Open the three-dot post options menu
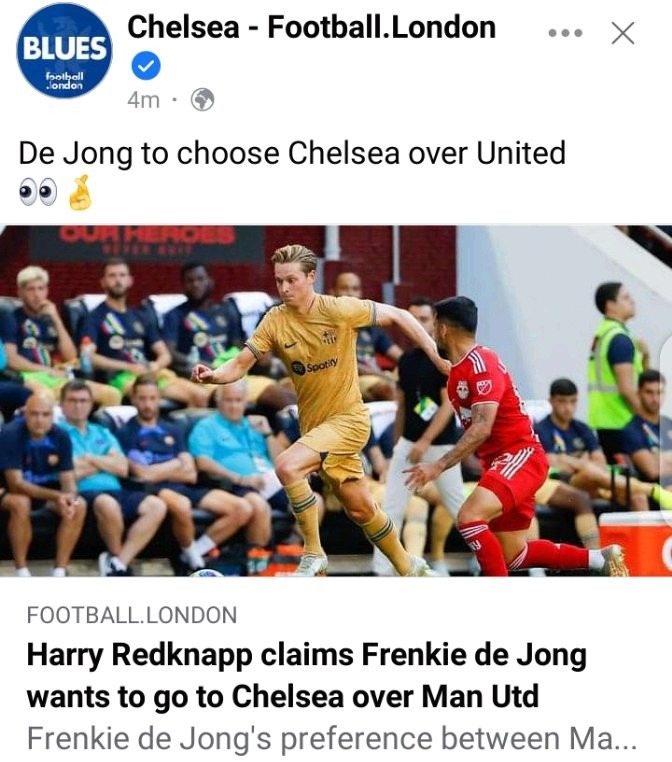The width and height of the screenshot is (672, 762). point(565,33)
